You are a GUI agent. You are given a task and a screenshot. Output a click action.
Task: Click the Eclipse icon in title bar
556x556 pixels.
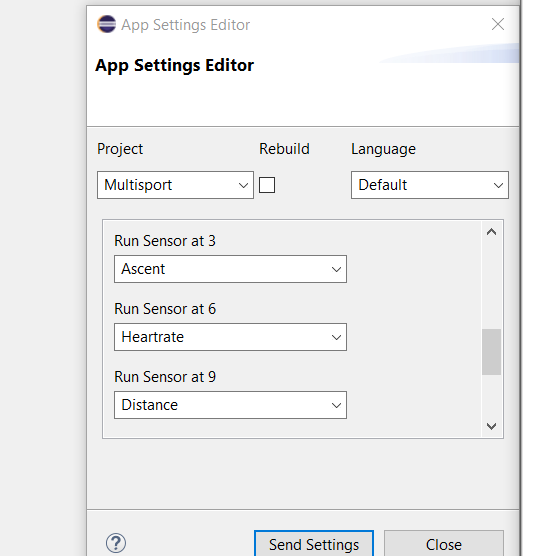(x=106, y=24)
